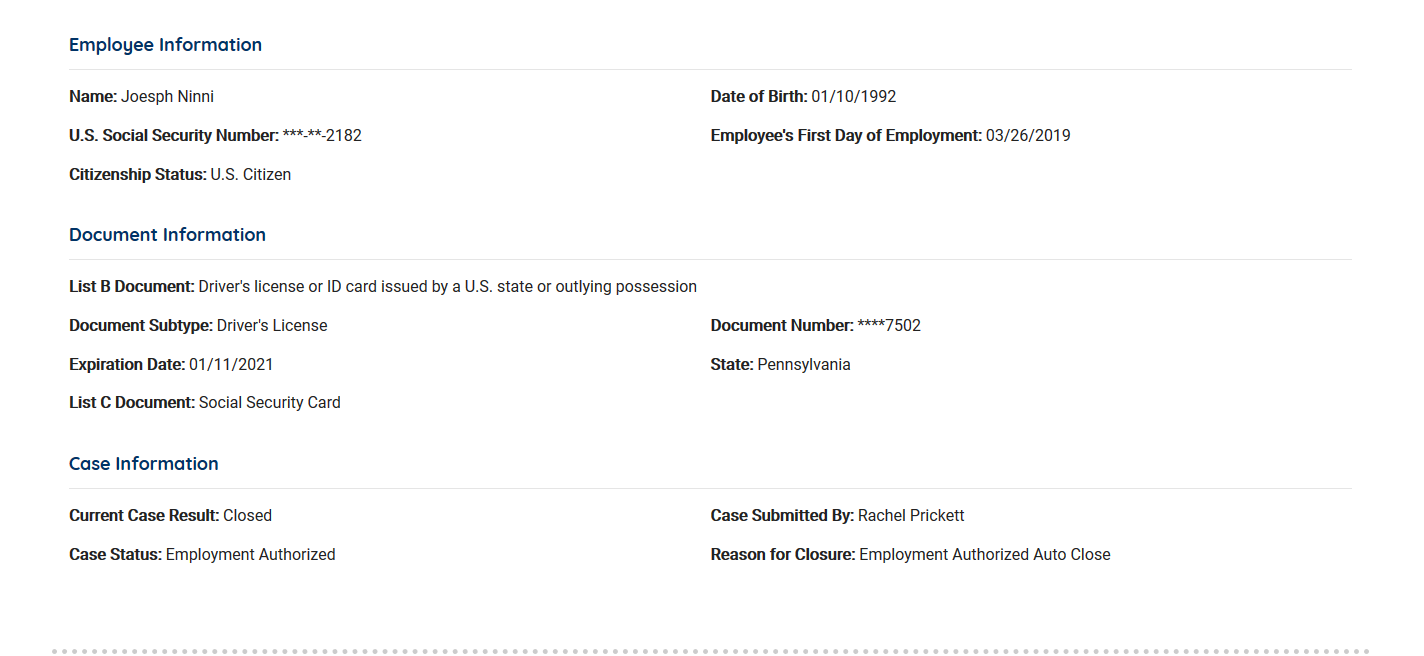1424x656 pixels.
Task: Click the List C Document Social Security Card
Action: click(269, 403)
